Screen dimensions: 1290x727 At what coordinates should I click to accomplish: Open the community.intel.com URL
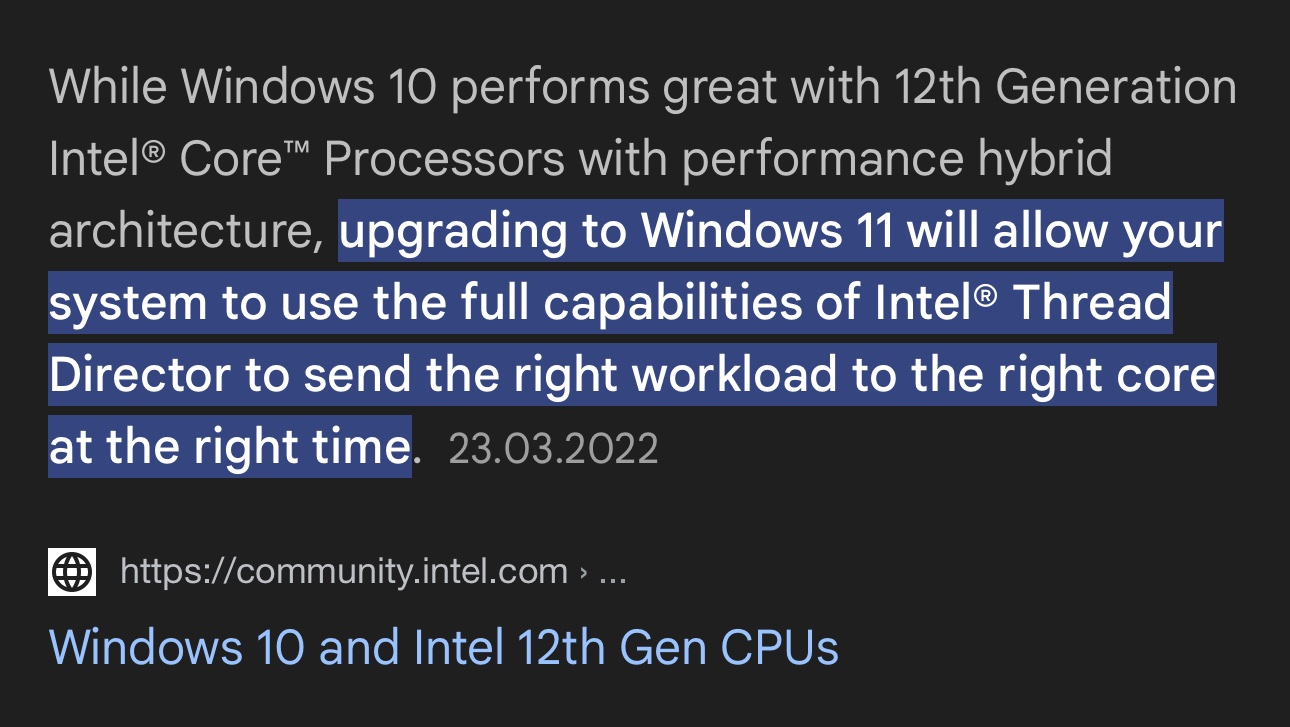pos(343,572)
